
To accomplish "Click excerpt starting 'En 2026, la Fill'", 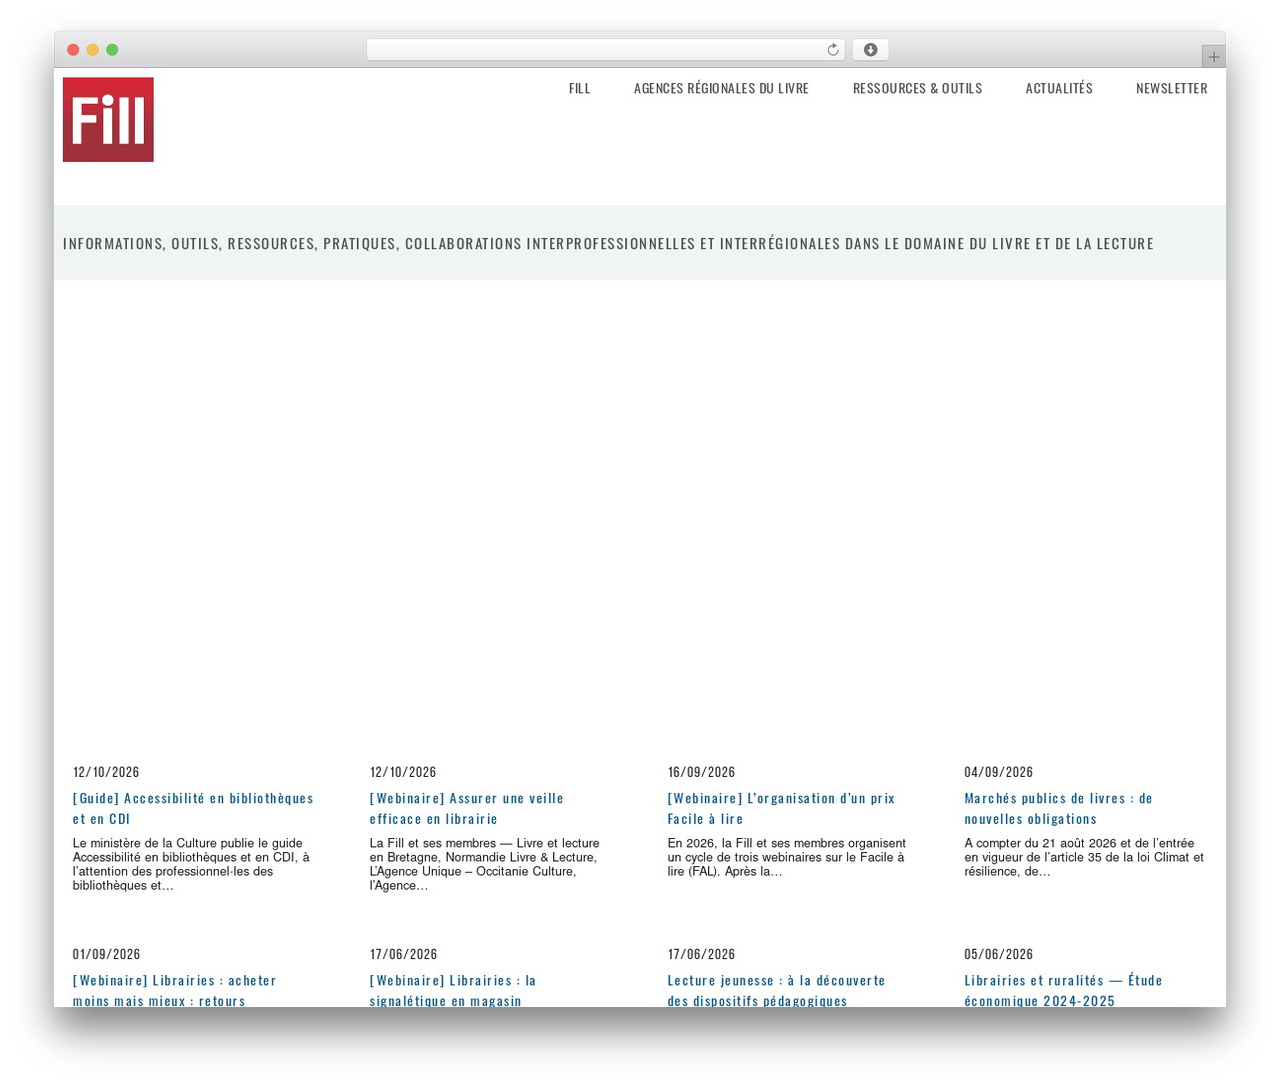I will point(786,857).
